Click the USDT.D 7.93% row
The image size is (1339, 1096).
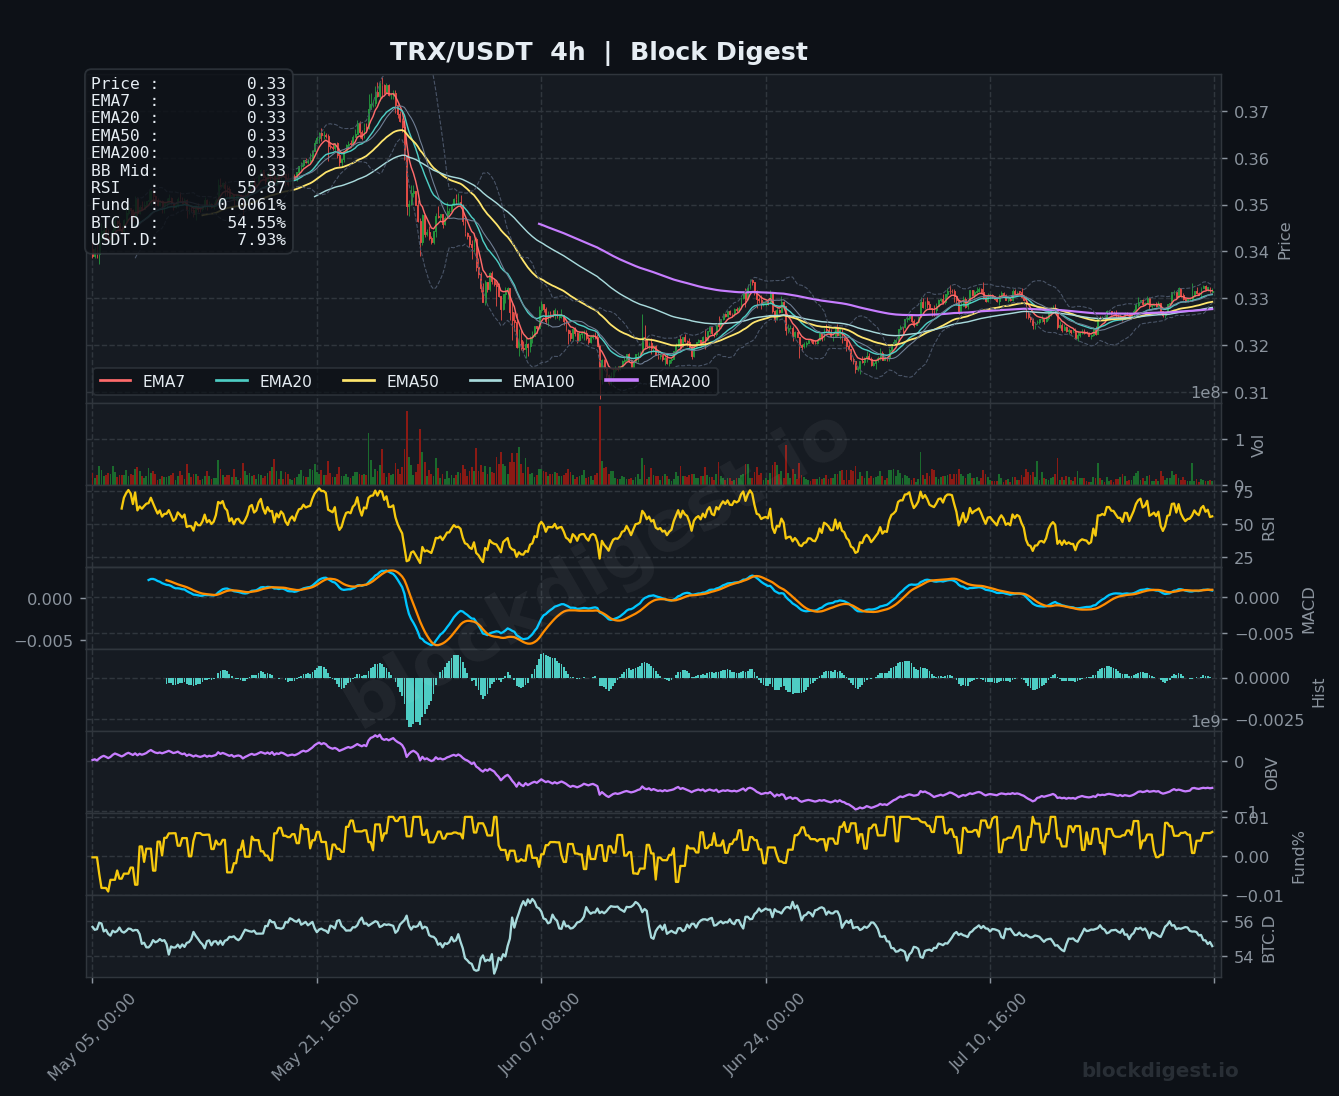(188, 240)
